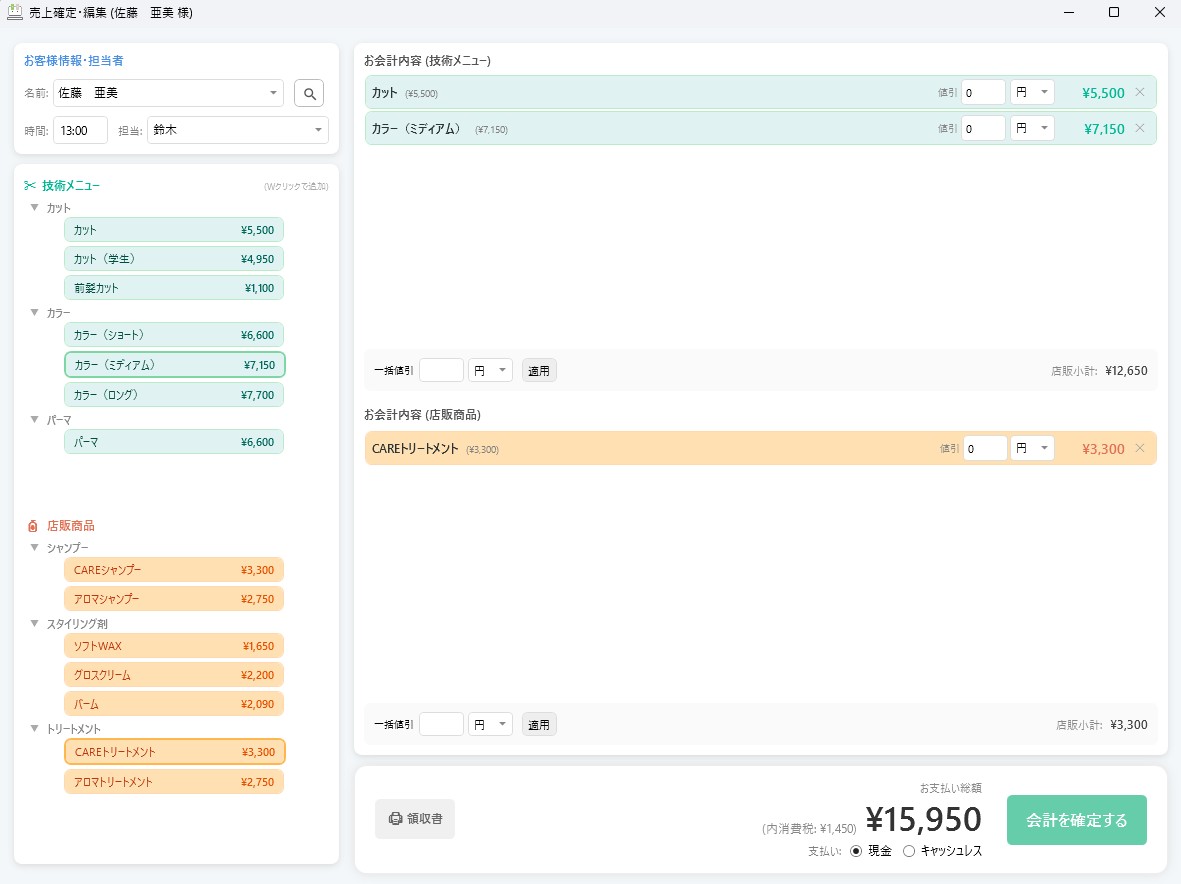This screenshot has height=884, width=1181.
Task: Open the 担当 staff dropdown
Action: click(318, 130)
